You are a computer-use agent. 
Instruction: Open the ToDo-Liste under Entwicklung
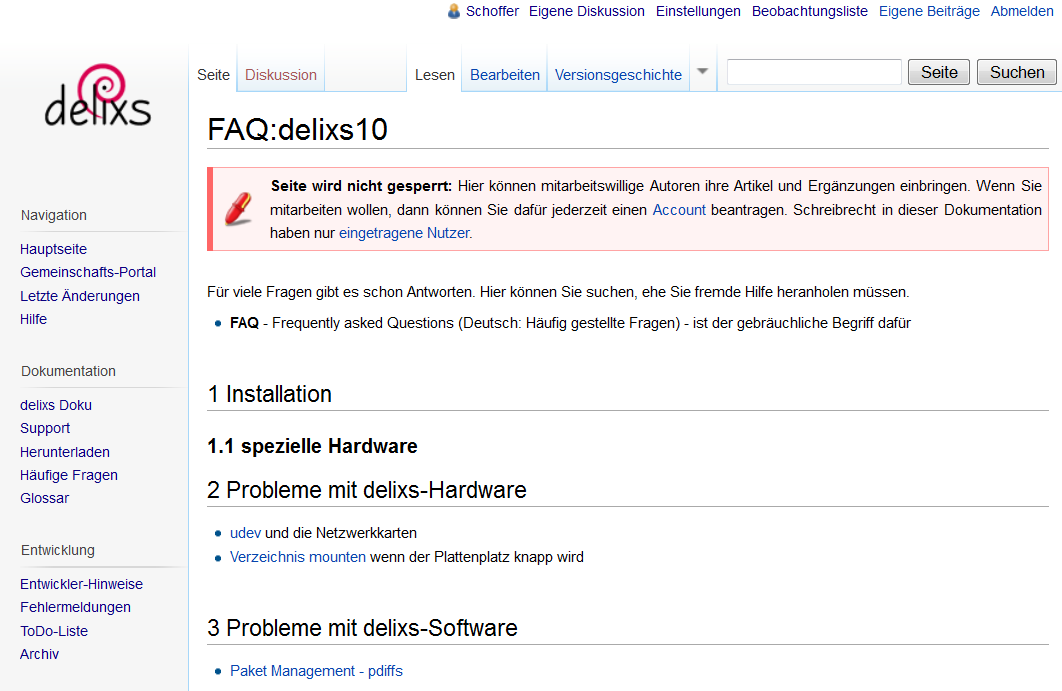pos(53,630)
